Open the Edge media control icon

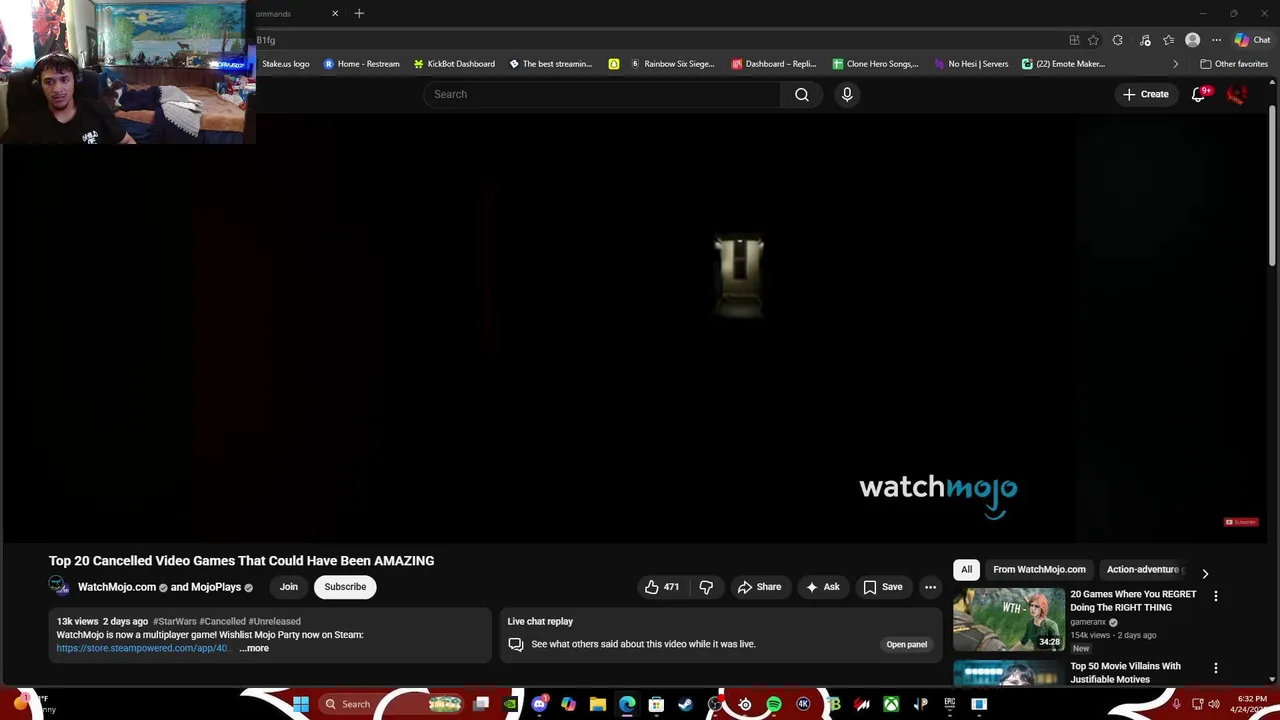(1143, 40)
